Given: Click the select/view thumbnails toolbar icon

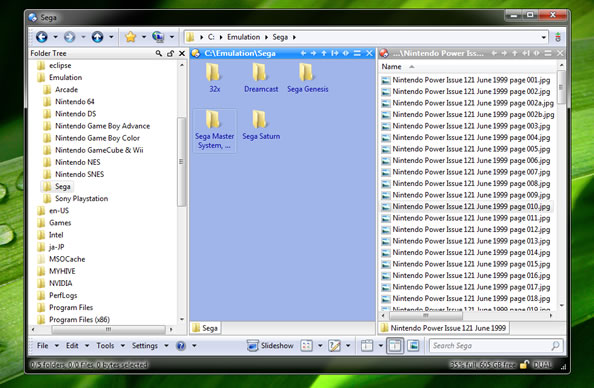Looking at the screenshot, I should 306,346.
